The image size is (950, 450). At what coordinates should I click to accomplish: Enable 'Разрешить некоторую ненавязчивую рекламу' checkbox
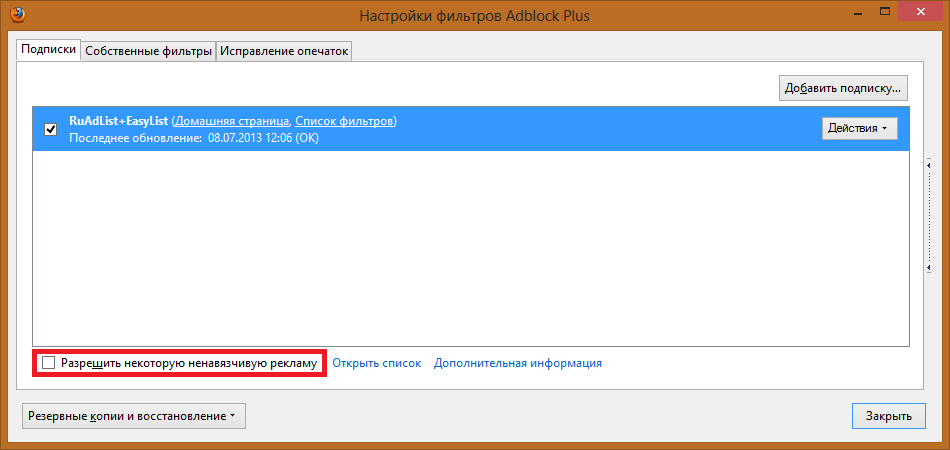[49, 363]
